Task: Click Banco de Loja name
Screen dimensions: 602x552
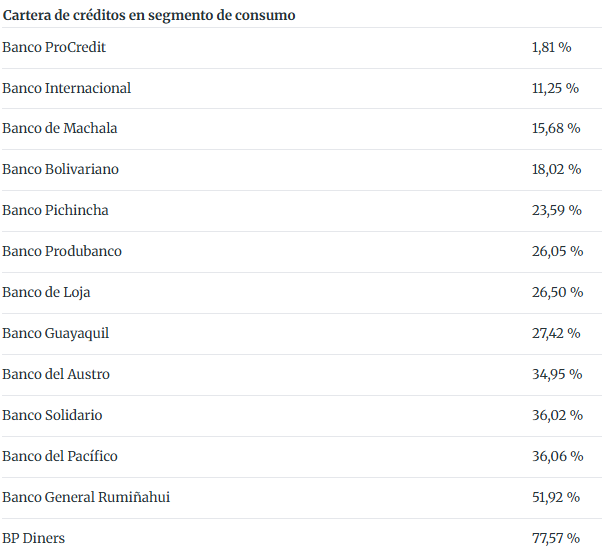Action: [x=46, y=292]
